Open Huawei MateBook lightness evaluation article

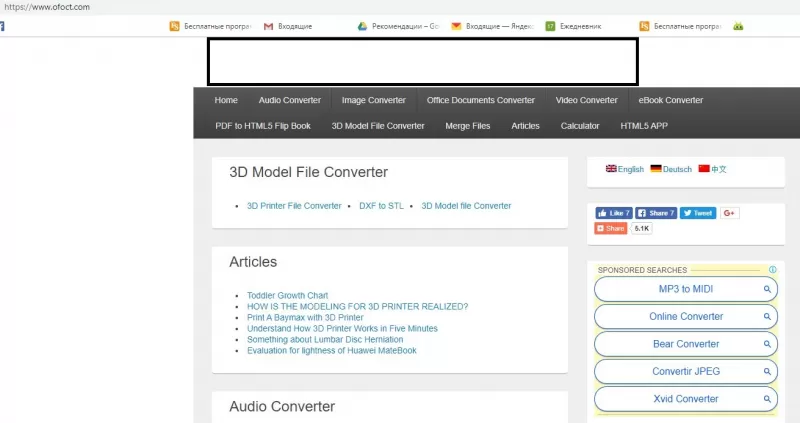point(332,350)
